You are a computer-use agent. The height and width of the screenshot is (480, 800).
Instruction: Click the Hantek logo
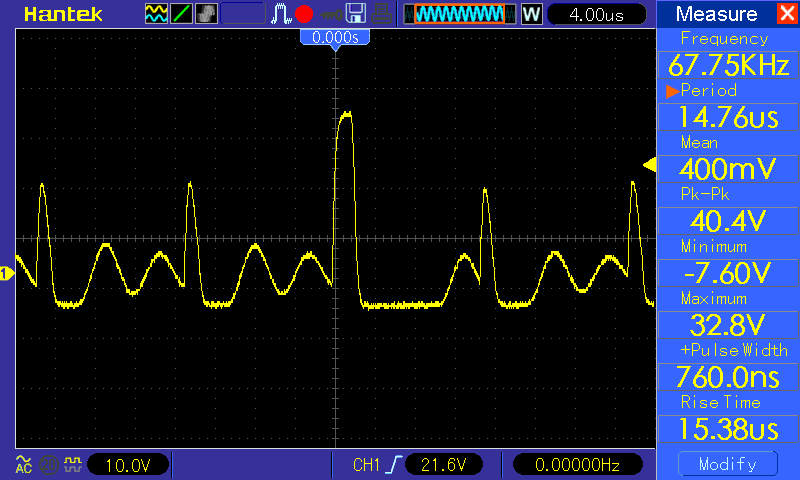pos(63,14)
